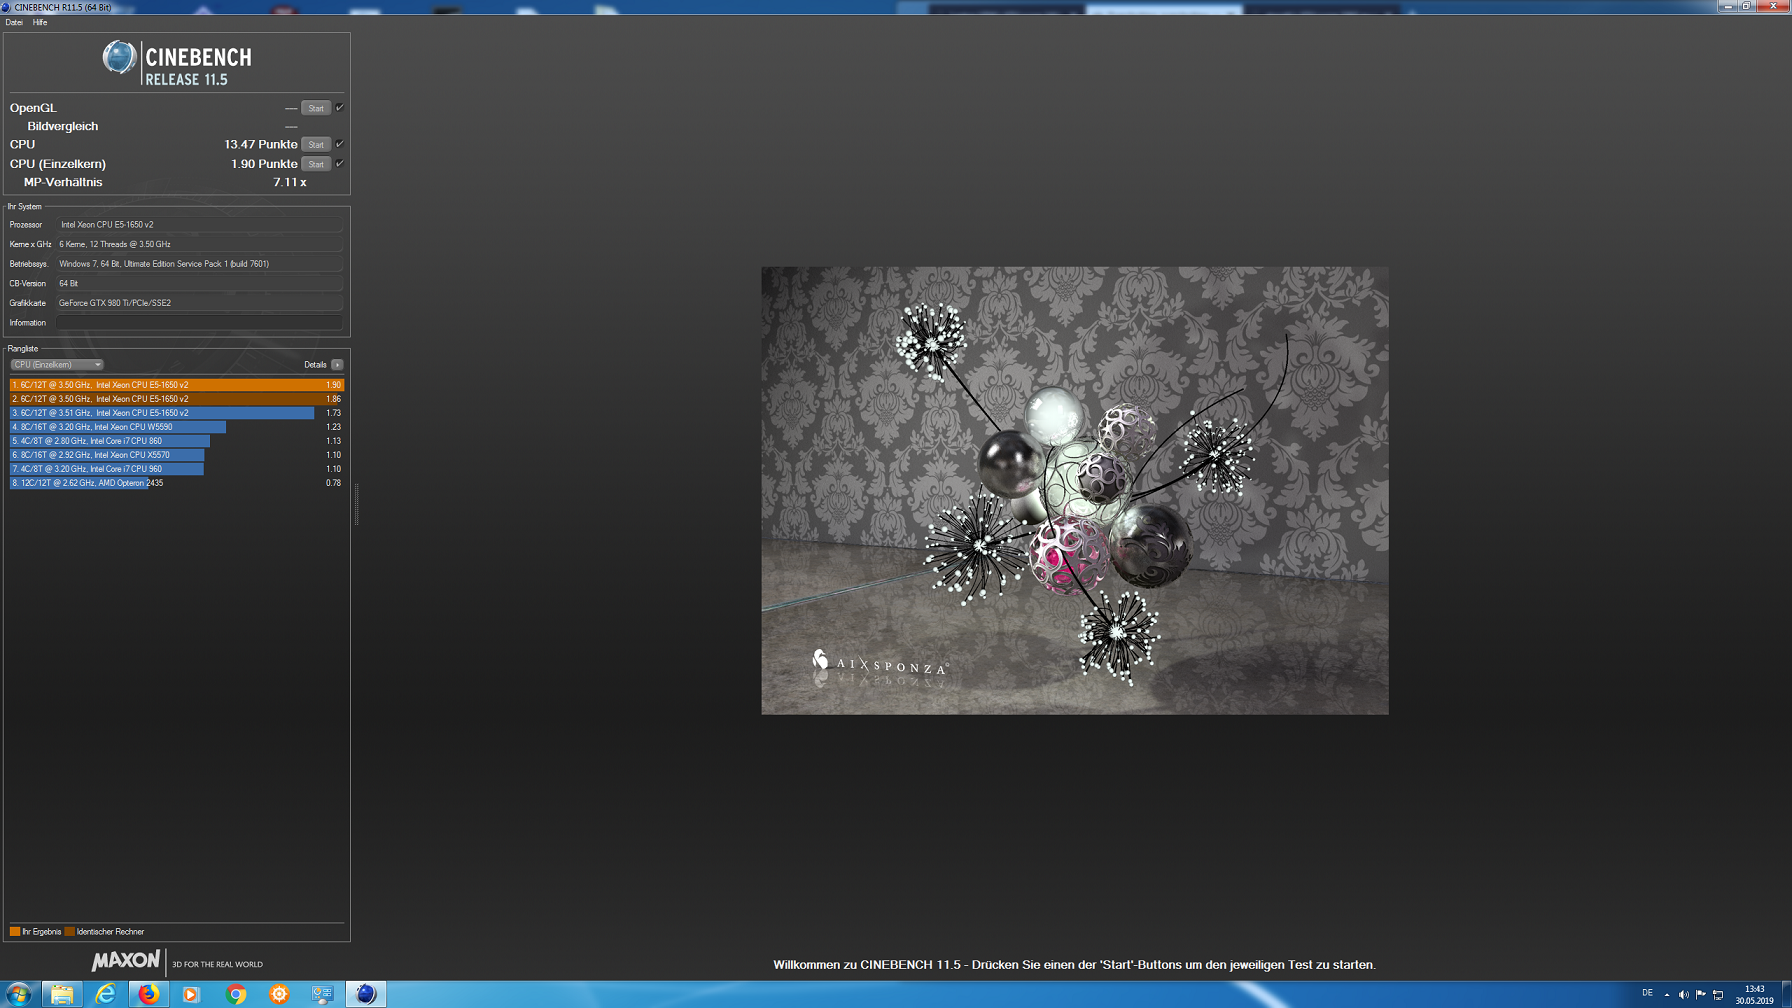1792x1008 pixels.
Task: Start the OpenGL benchmark
Action: (316, 108)
